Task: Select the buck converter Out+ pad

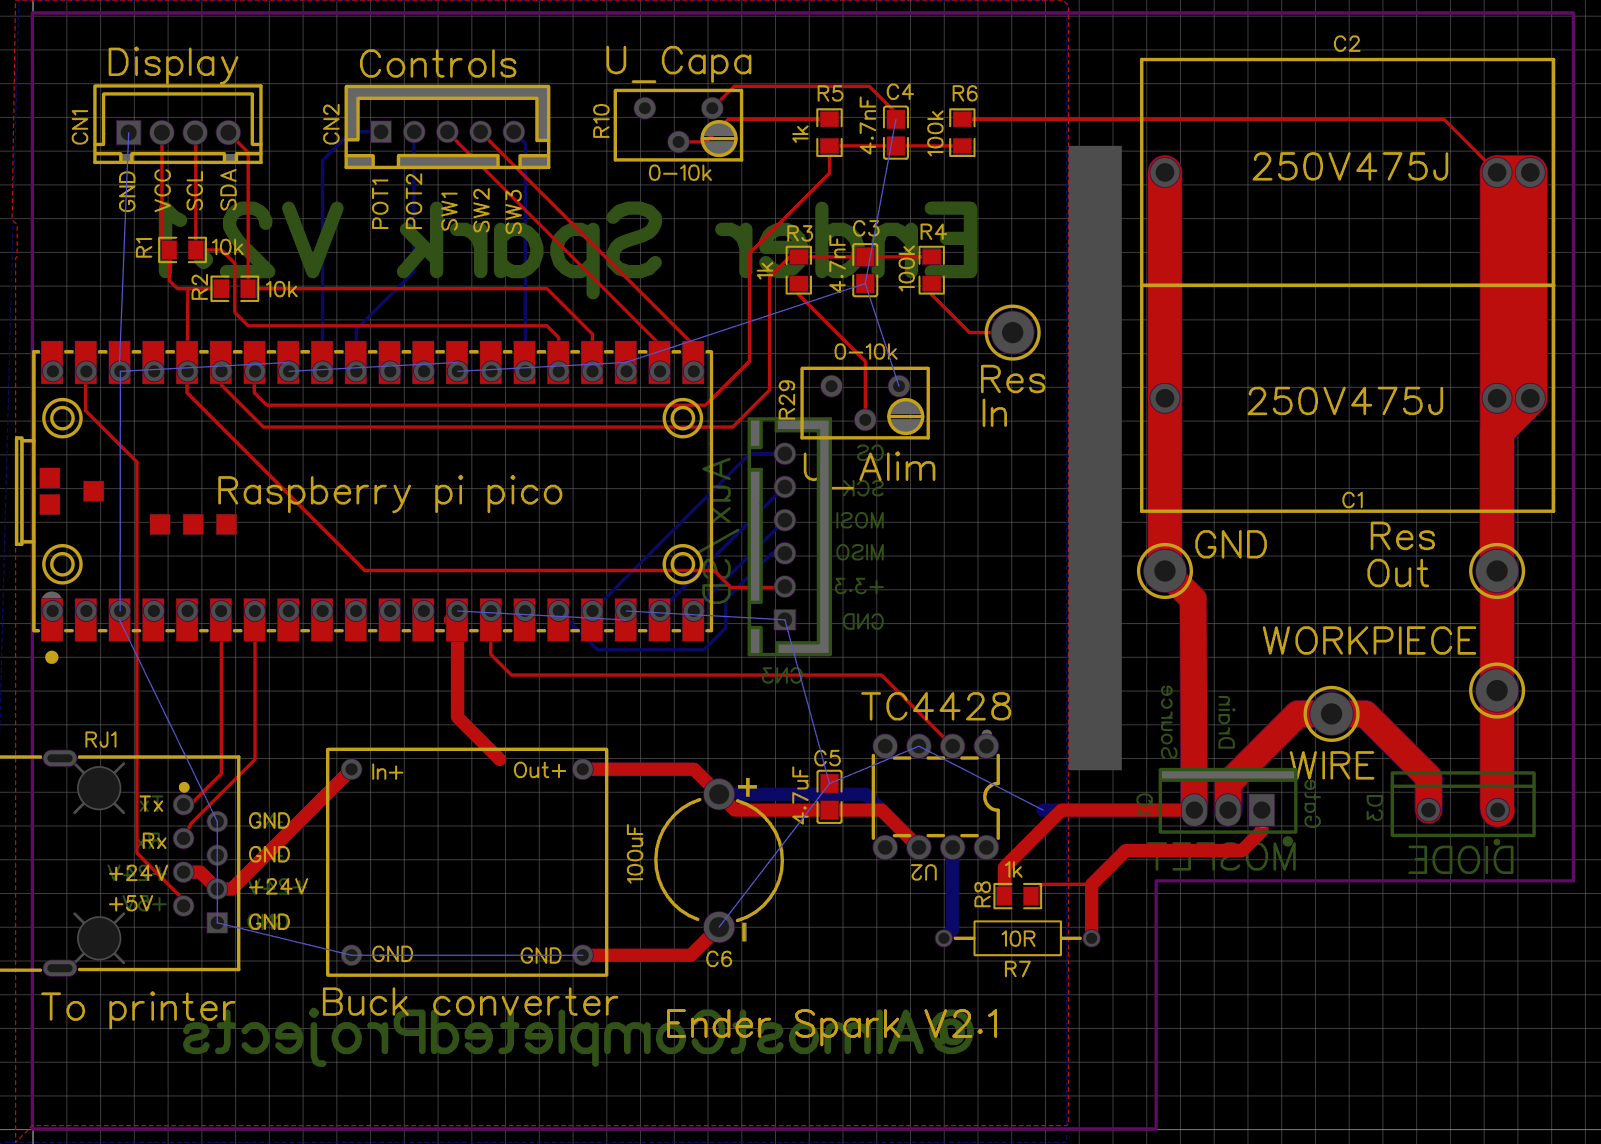Action: [x=583, y=769]
